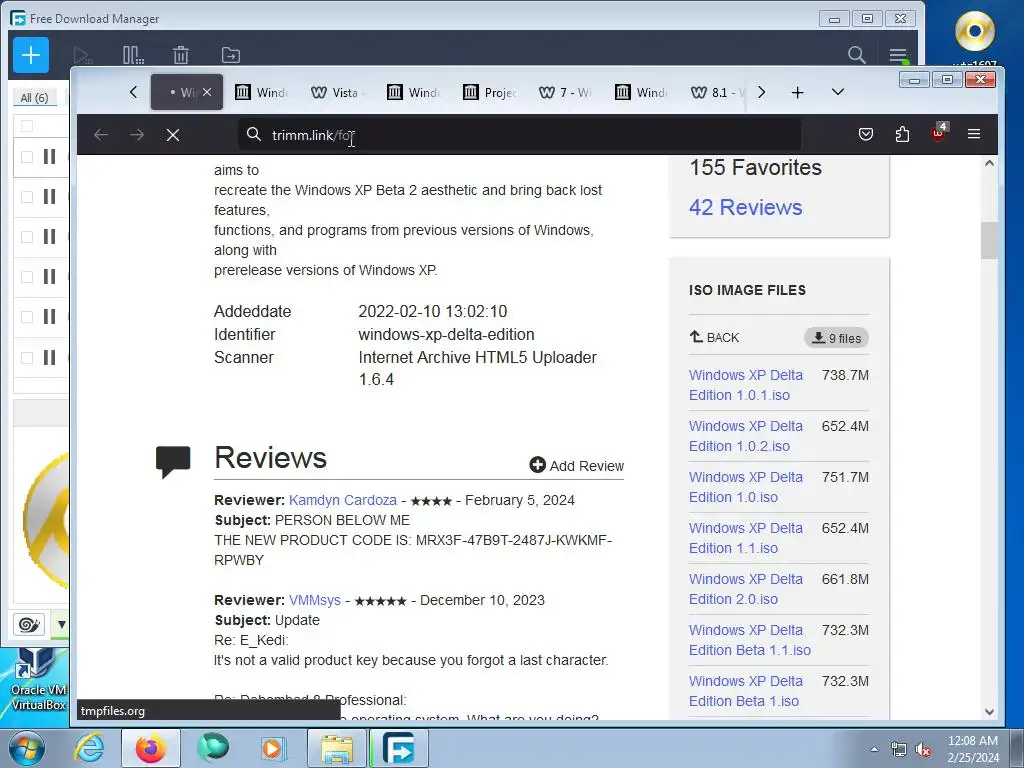The width and height of the screenshot is (1024, 768).
Task: Open Windows Media Player from the taskbar
Action: click(x=273, y=748)
